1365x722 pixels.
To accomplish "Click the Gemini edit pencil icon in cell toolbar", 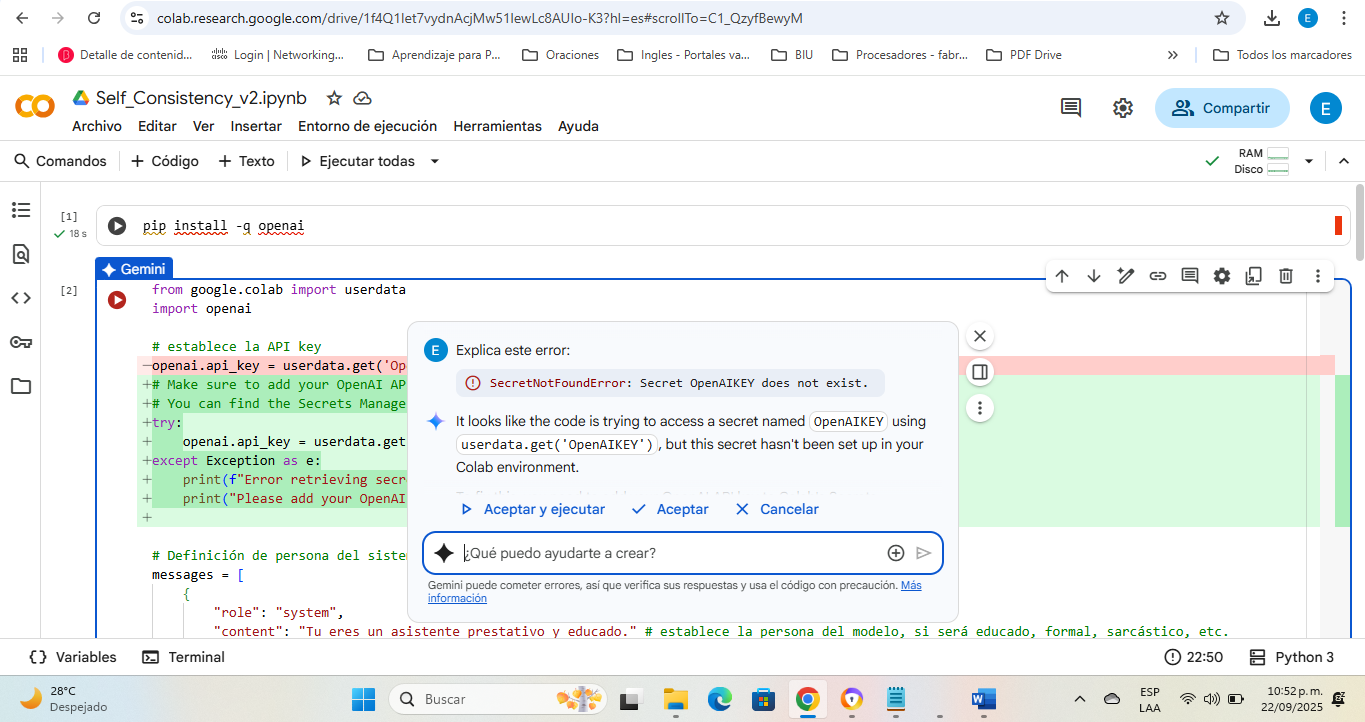I will point(1126,276).
